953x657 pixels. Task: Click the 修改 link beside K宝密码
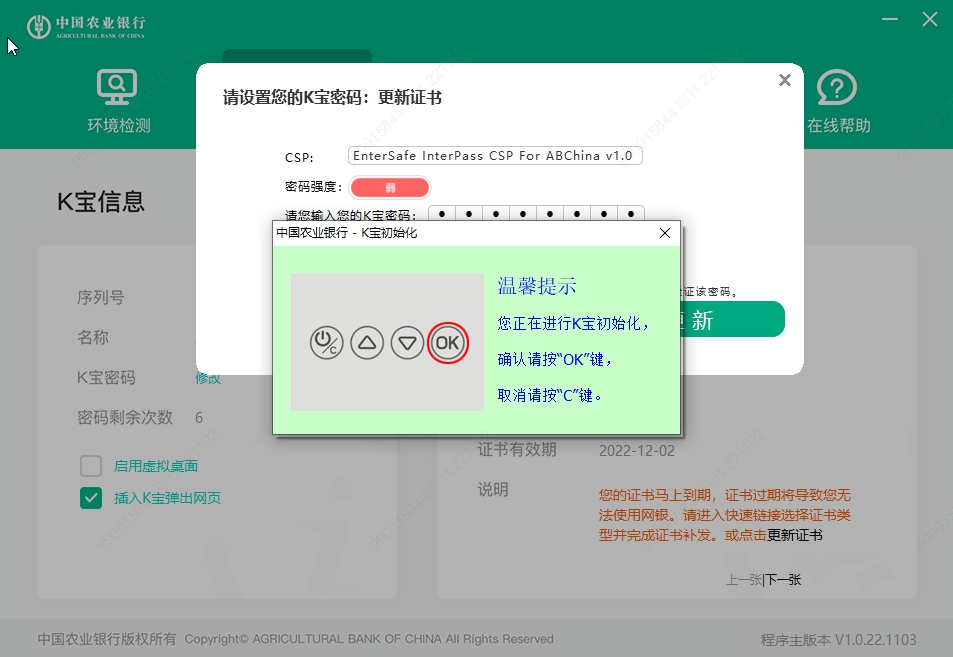(x=208, y=379)
